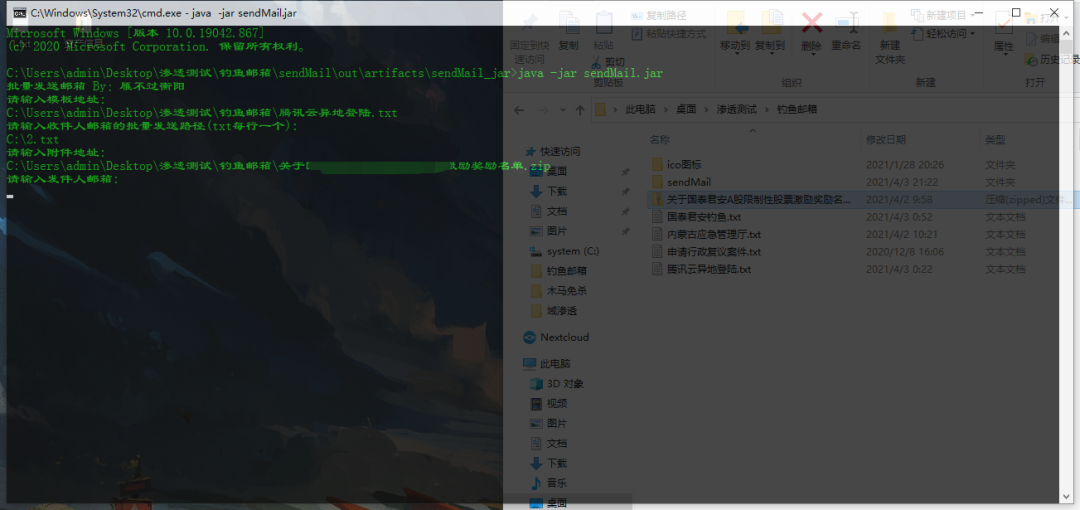This screenshot has width=1080, height=510.
Task: Open 视频 (Videos) under 此电脑
Action: click(x=548, y=403)
